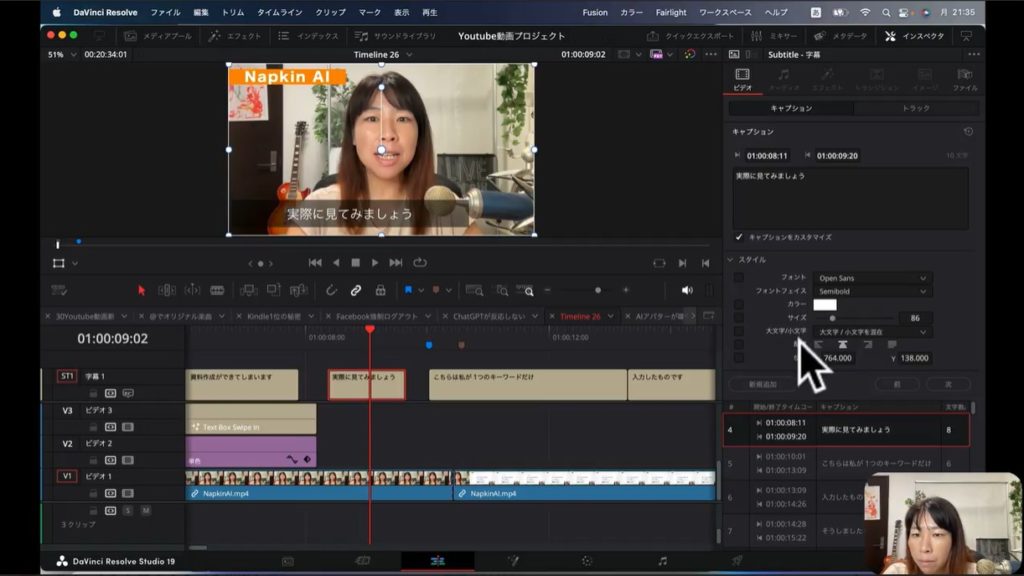Toggle the snapping magnet icon in toolbar
This screenshot has height=576, width=1024.
point(331,290)
